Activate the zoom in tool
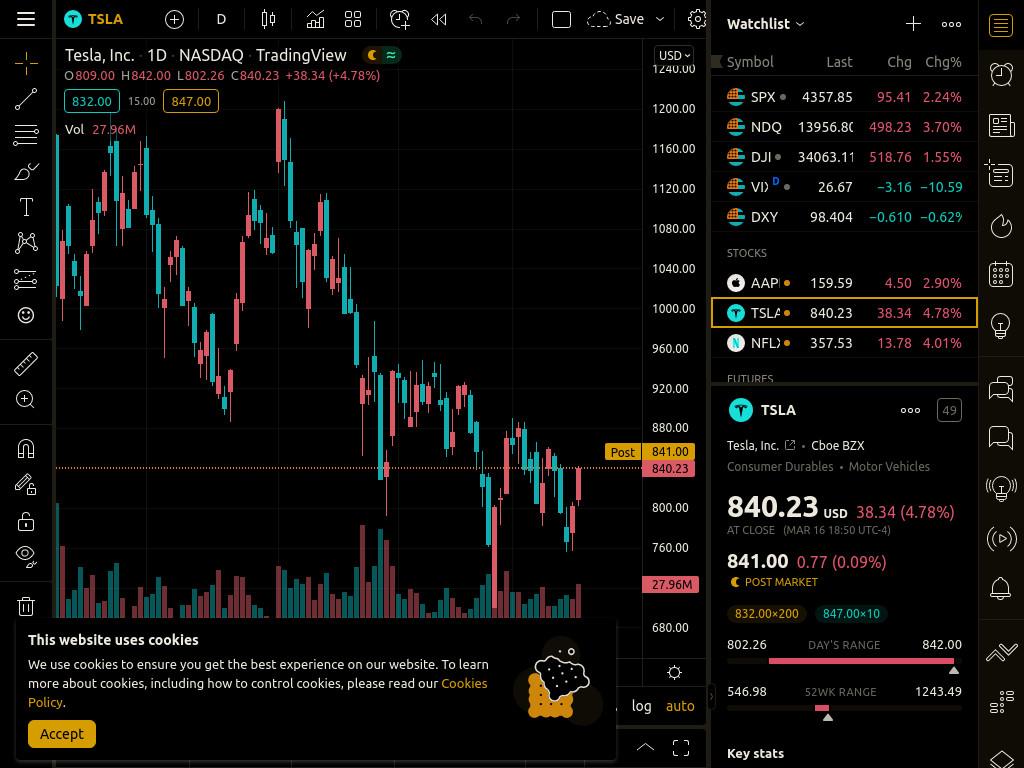The height and width of the screenshot is (768, 1024). [25, 399]
